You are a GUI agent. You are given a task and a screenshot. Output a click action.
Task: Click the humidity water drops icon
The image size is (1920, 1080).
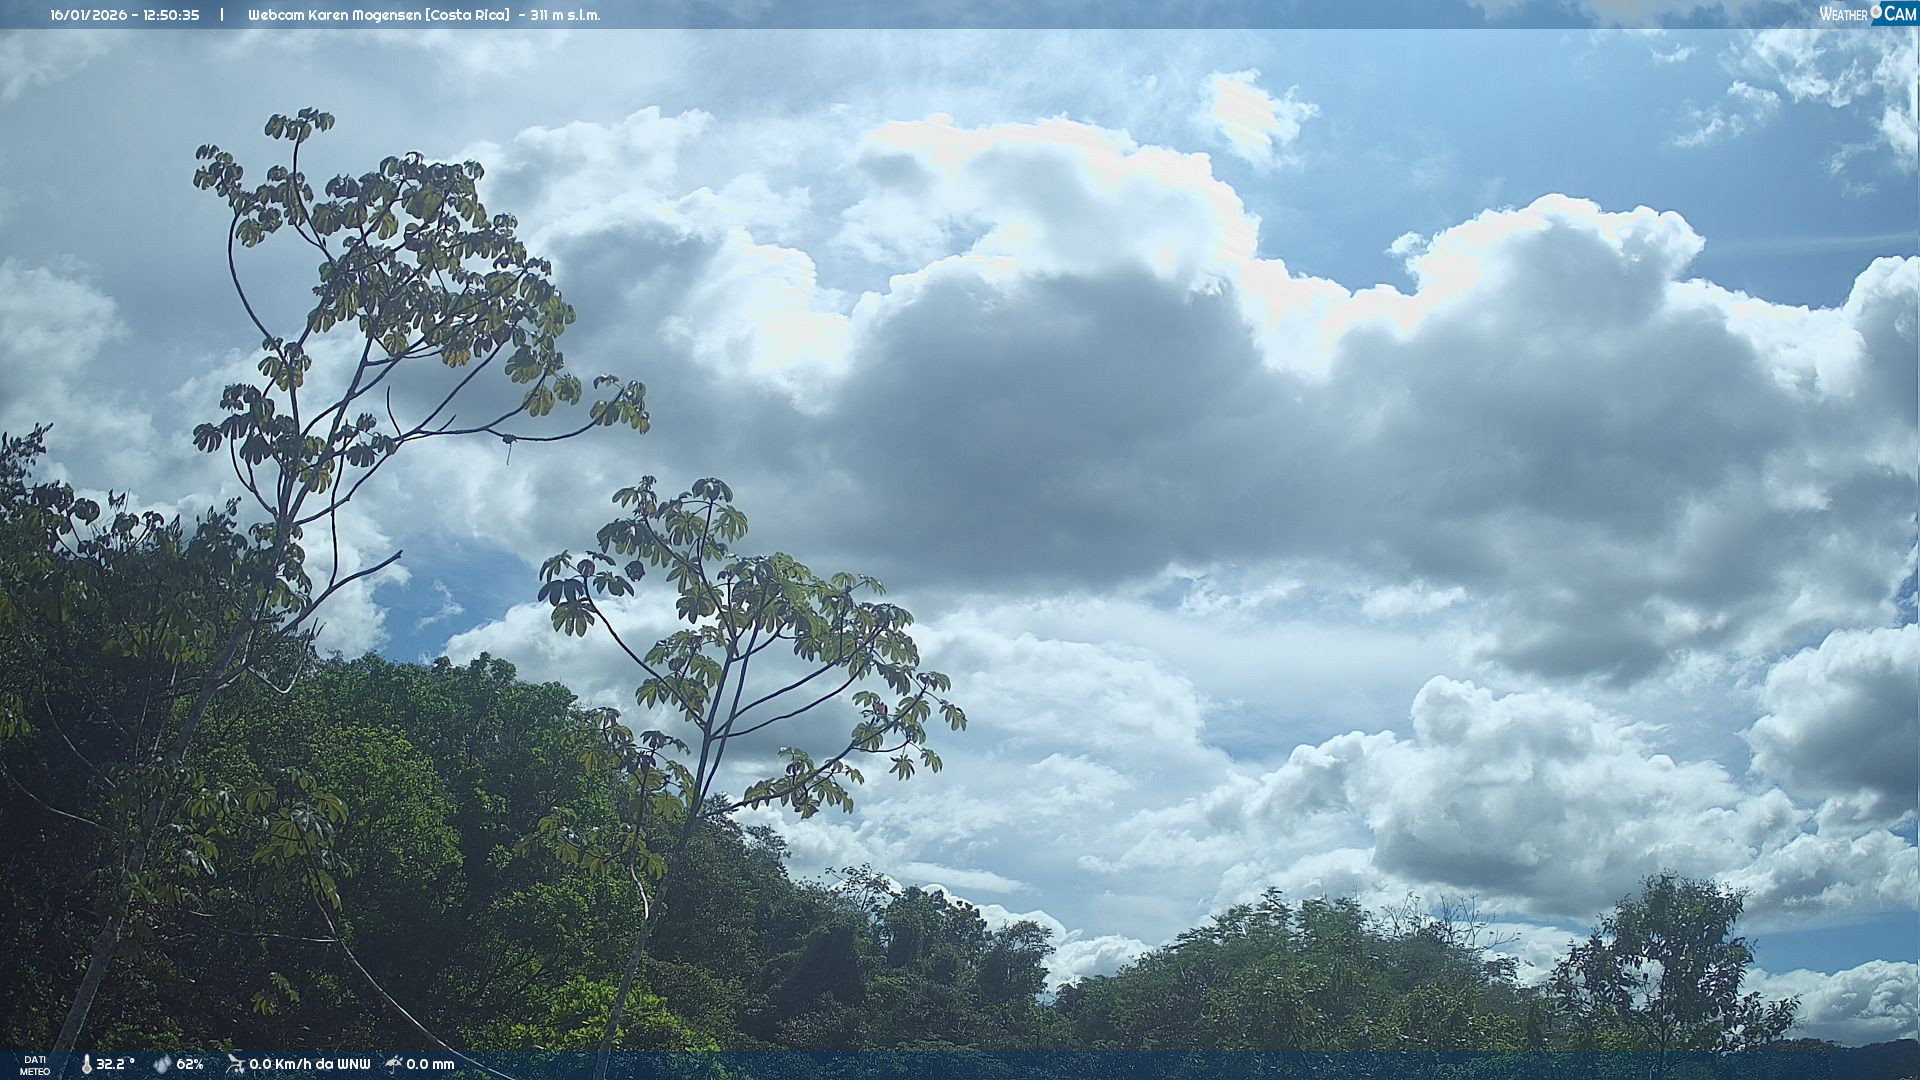[x=162, y=1065]
